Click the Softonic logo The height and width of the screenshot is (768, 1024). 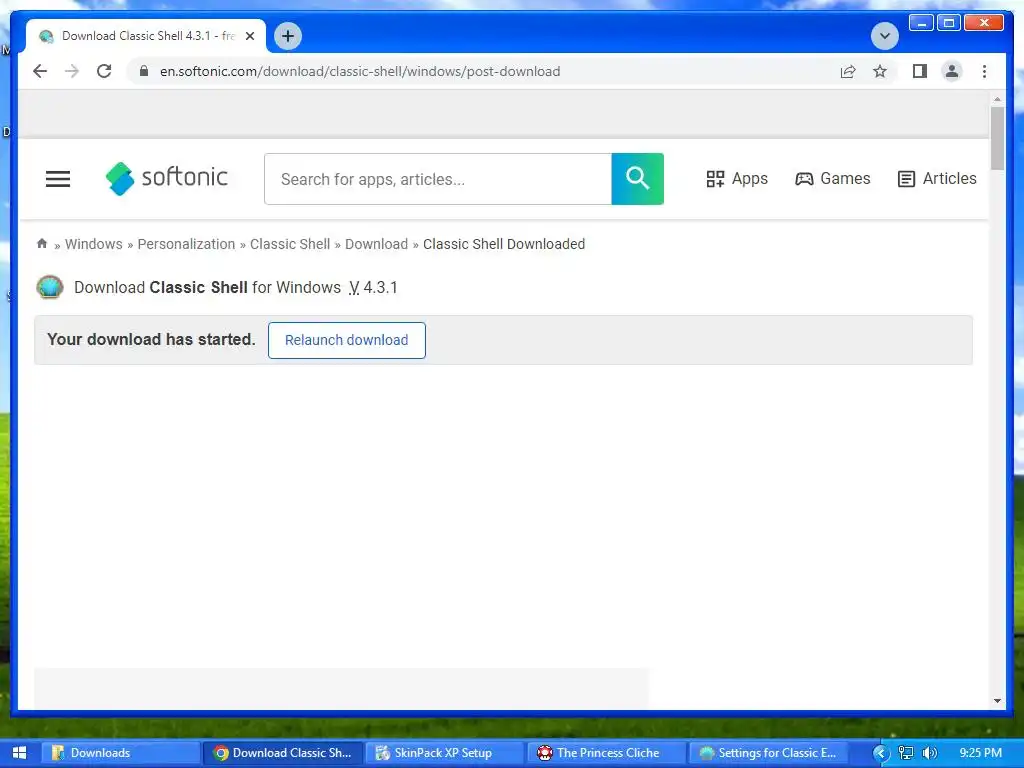pos(167,178)
